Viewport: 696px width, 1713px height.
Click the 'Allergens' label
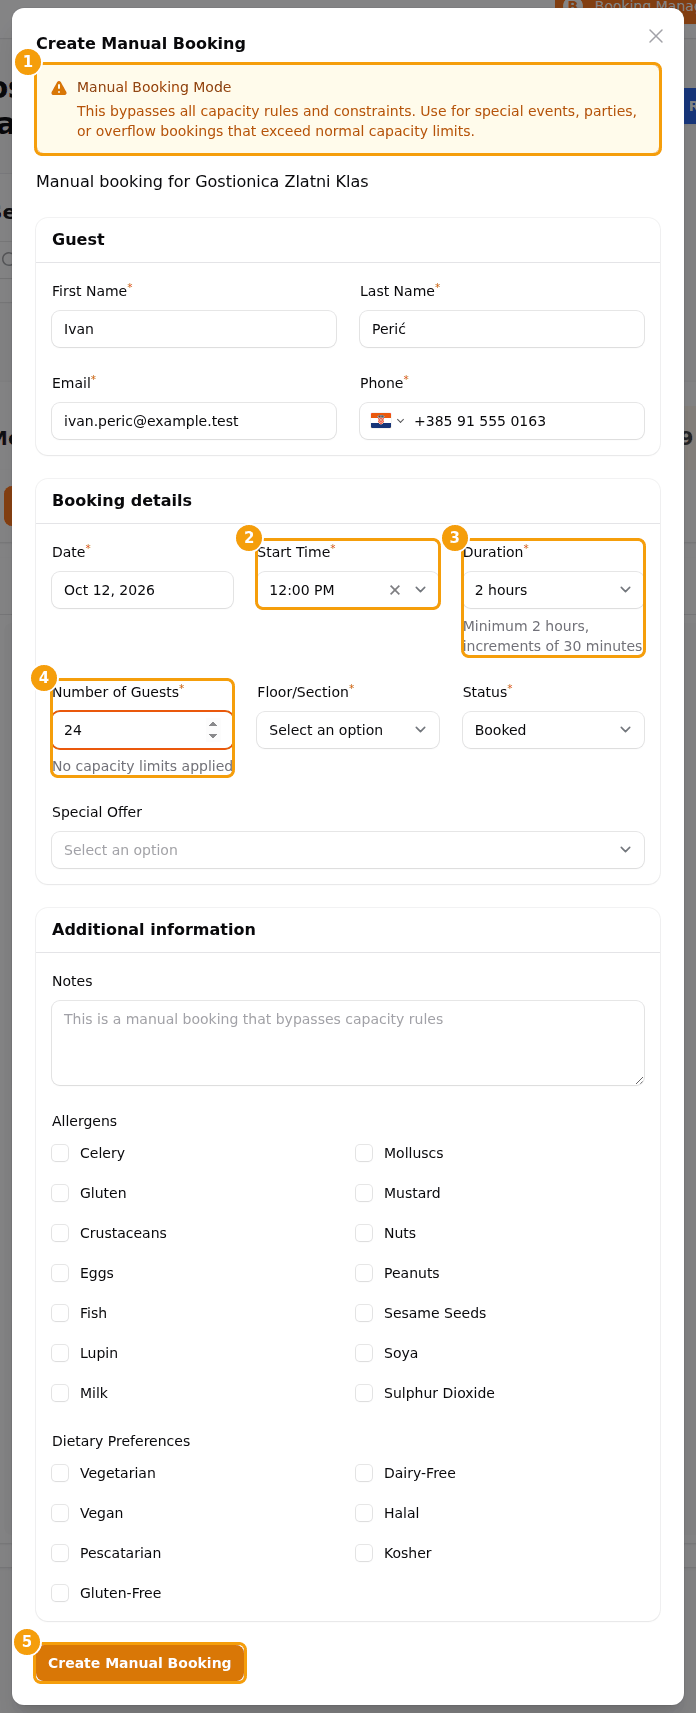click(85, 1121)
